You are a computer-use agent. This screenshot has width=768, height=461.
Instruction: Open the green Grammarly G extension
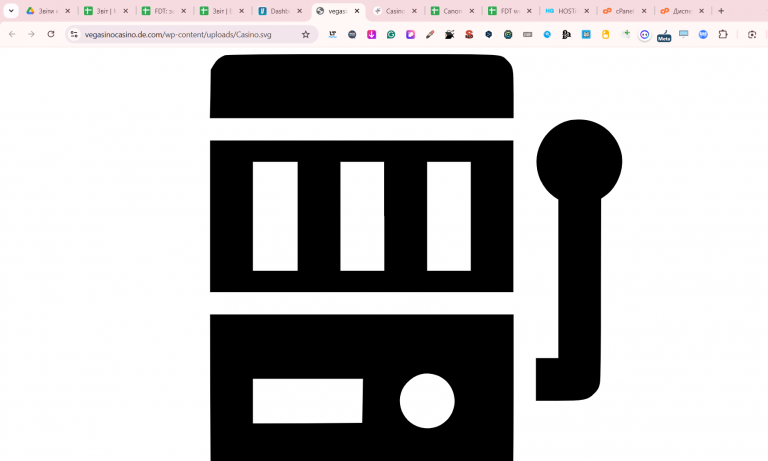[x=391, y=34]
